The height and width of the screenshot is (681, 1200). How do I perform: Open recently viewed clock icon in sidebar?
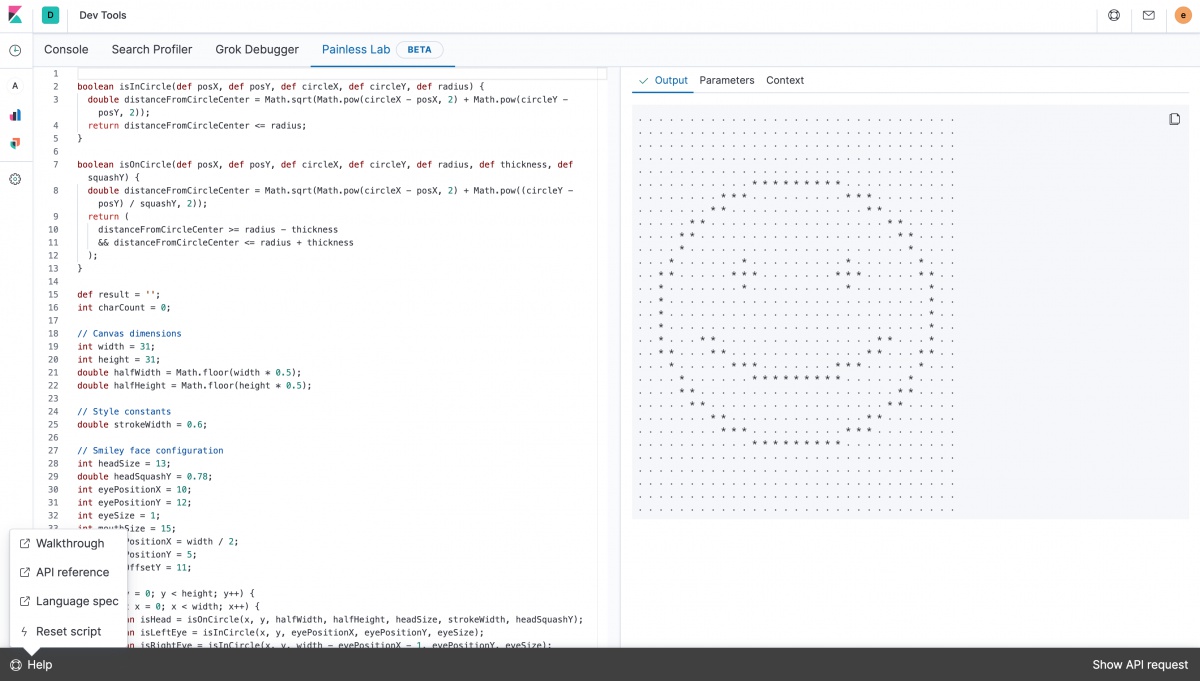point(15,50)
